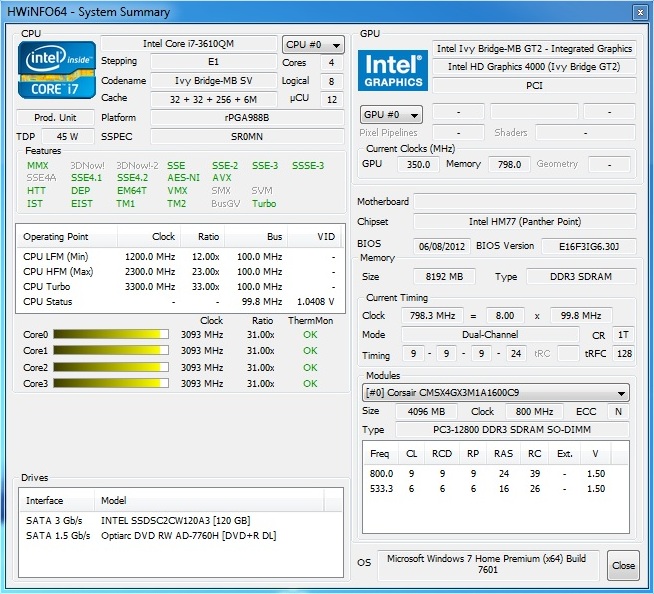654x594 pixels.
Task: Click the Windows 7 Home Premium OS field
Action: click(488, 564)
